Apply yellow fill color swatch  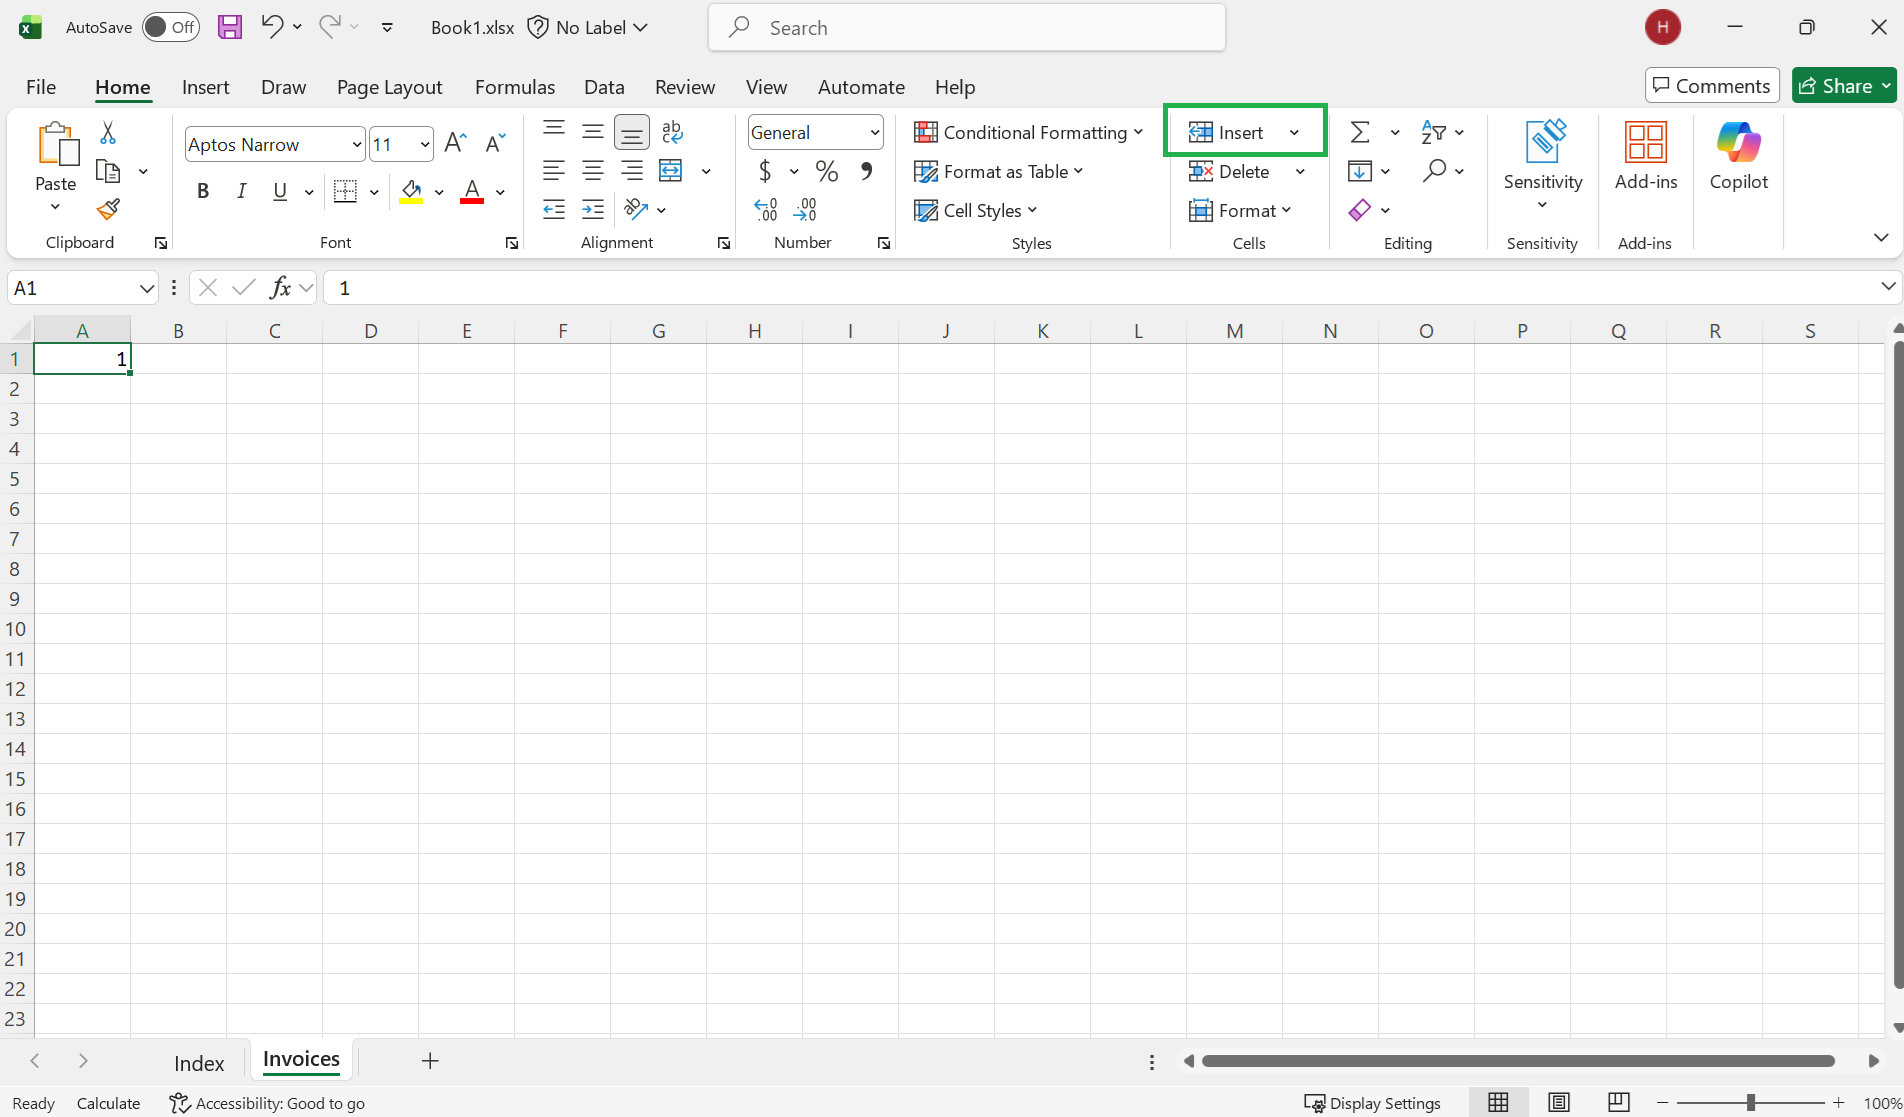411,191
